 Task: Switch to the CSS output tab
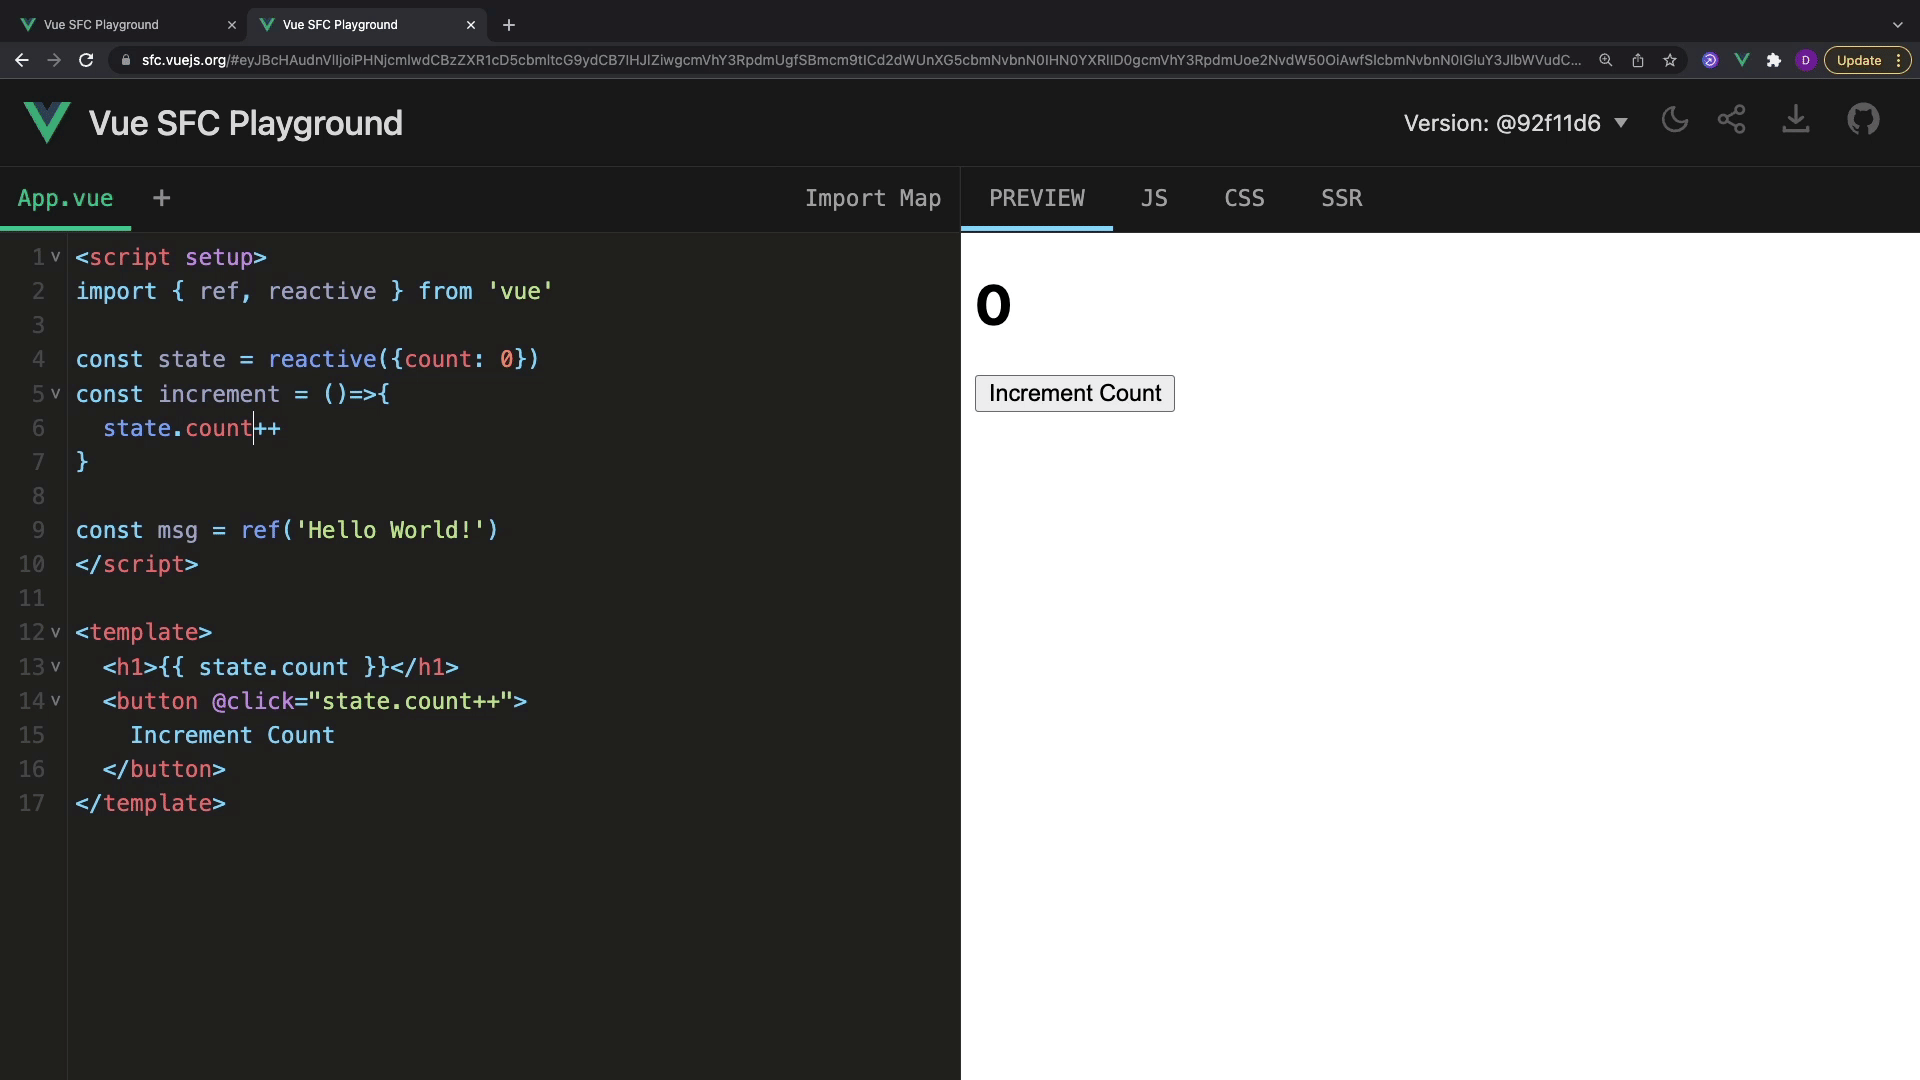tap(1244, 198)
